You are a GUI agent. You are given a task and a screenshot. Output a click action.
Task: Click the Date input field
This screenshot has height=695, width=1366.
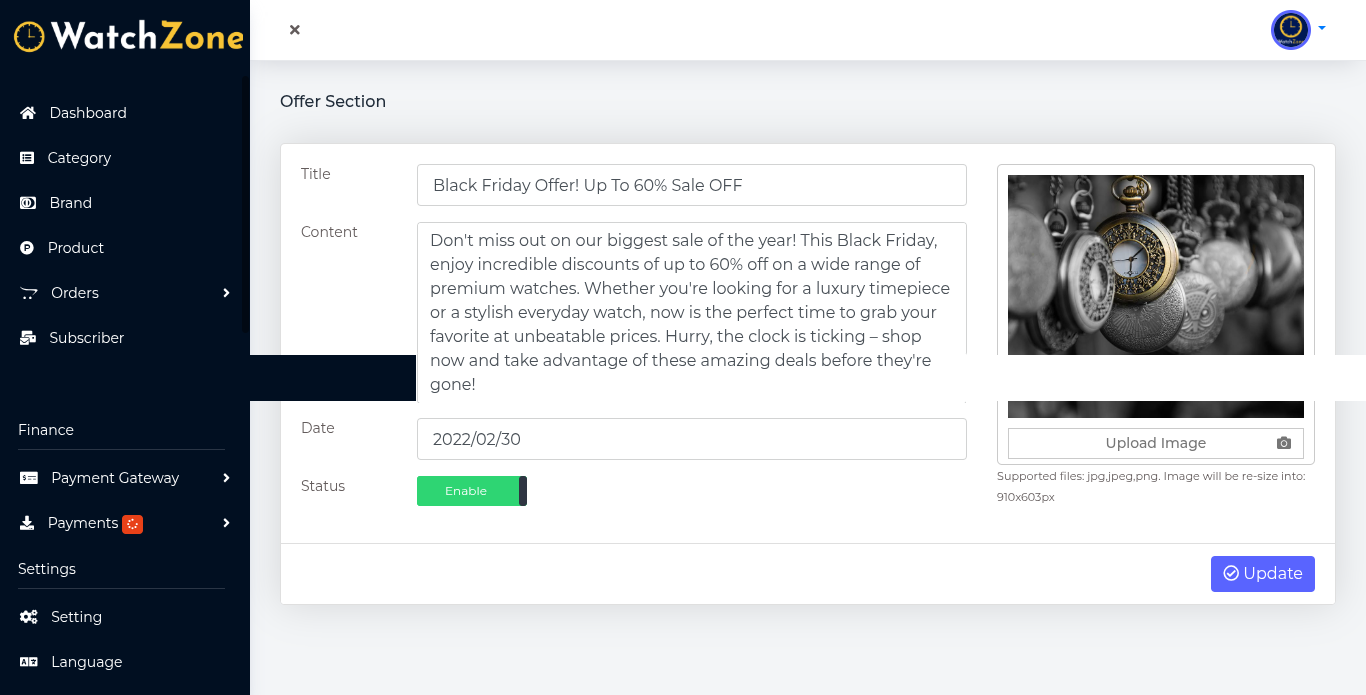click(691, 439)
